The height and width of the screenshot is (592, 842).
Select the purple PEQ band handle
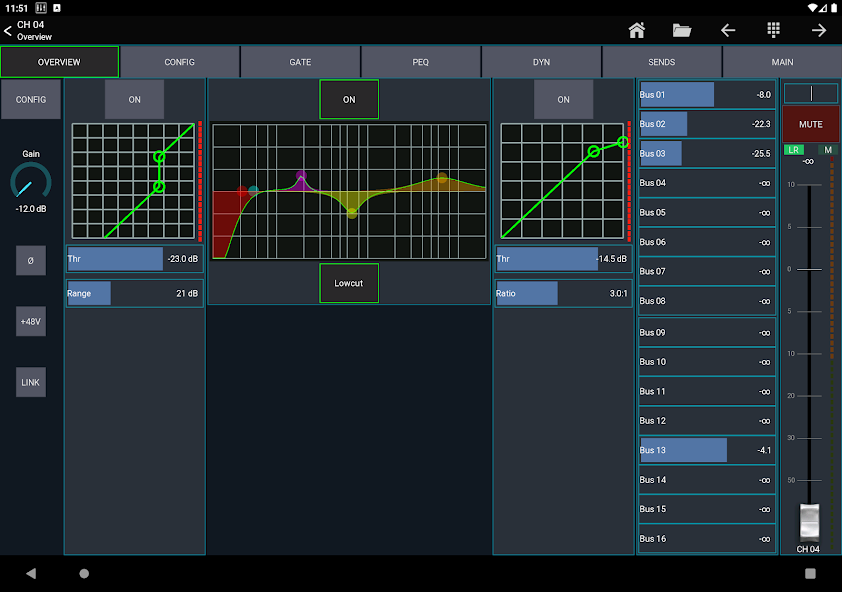[301, 175]
